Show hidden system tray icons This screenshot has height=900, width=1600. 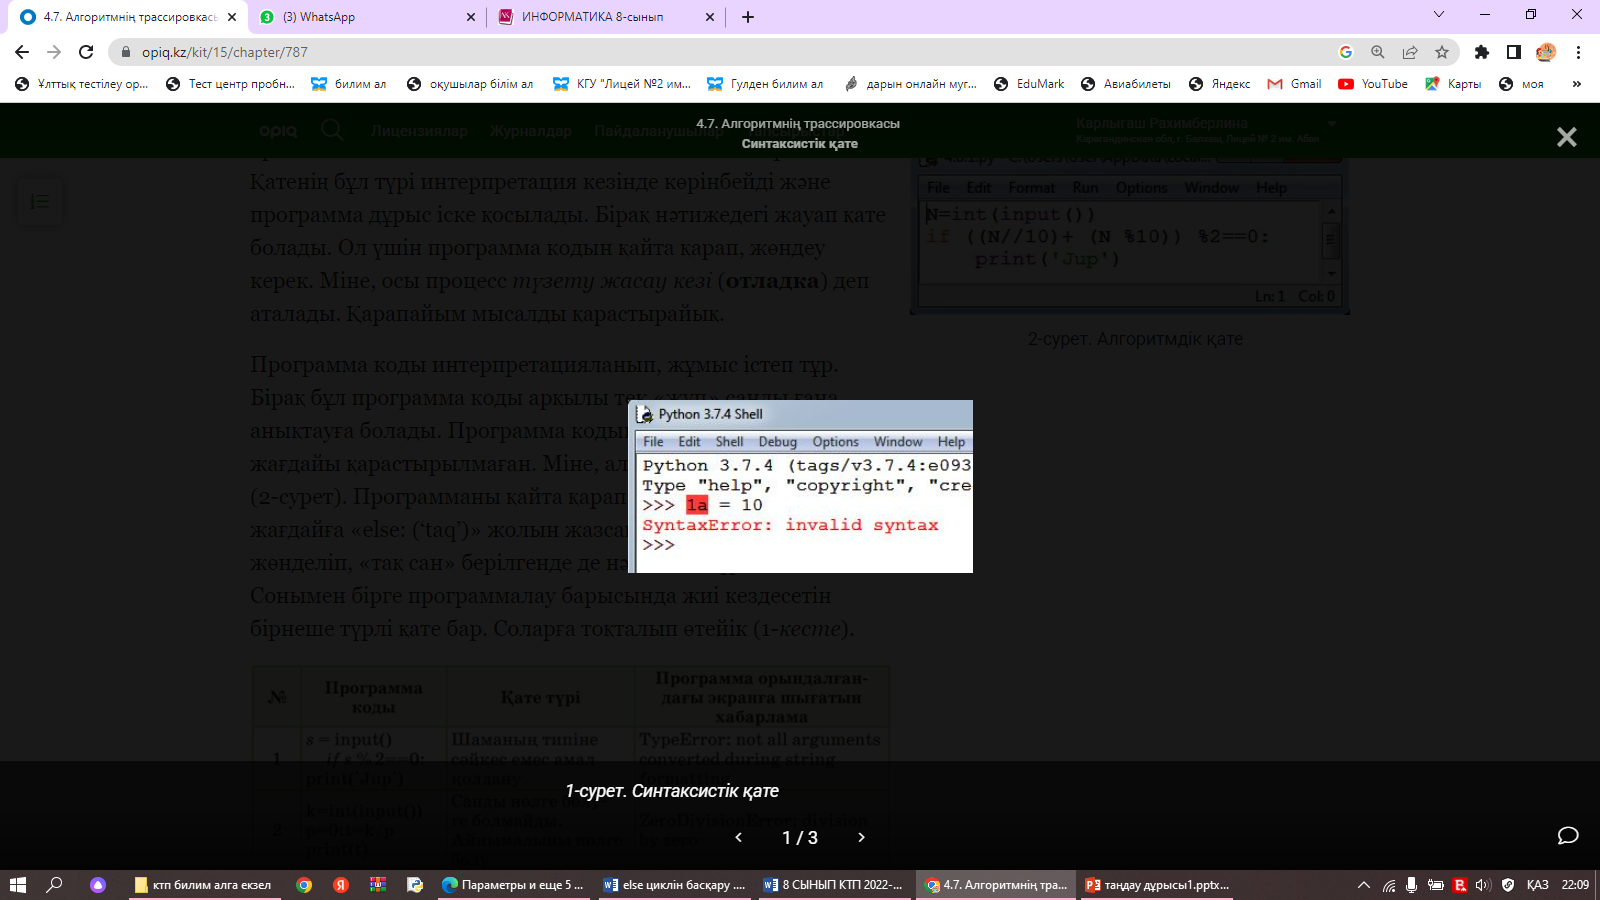(x=1363, y=885)
